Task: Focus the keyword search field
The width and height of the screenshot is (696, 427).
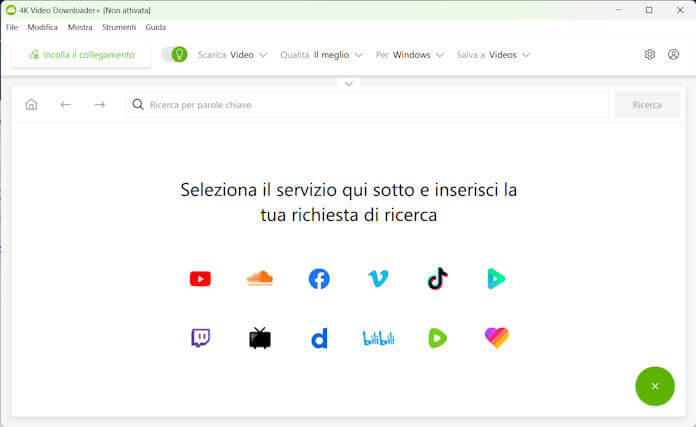Action: pyautogui.click(x=368, y=105)
